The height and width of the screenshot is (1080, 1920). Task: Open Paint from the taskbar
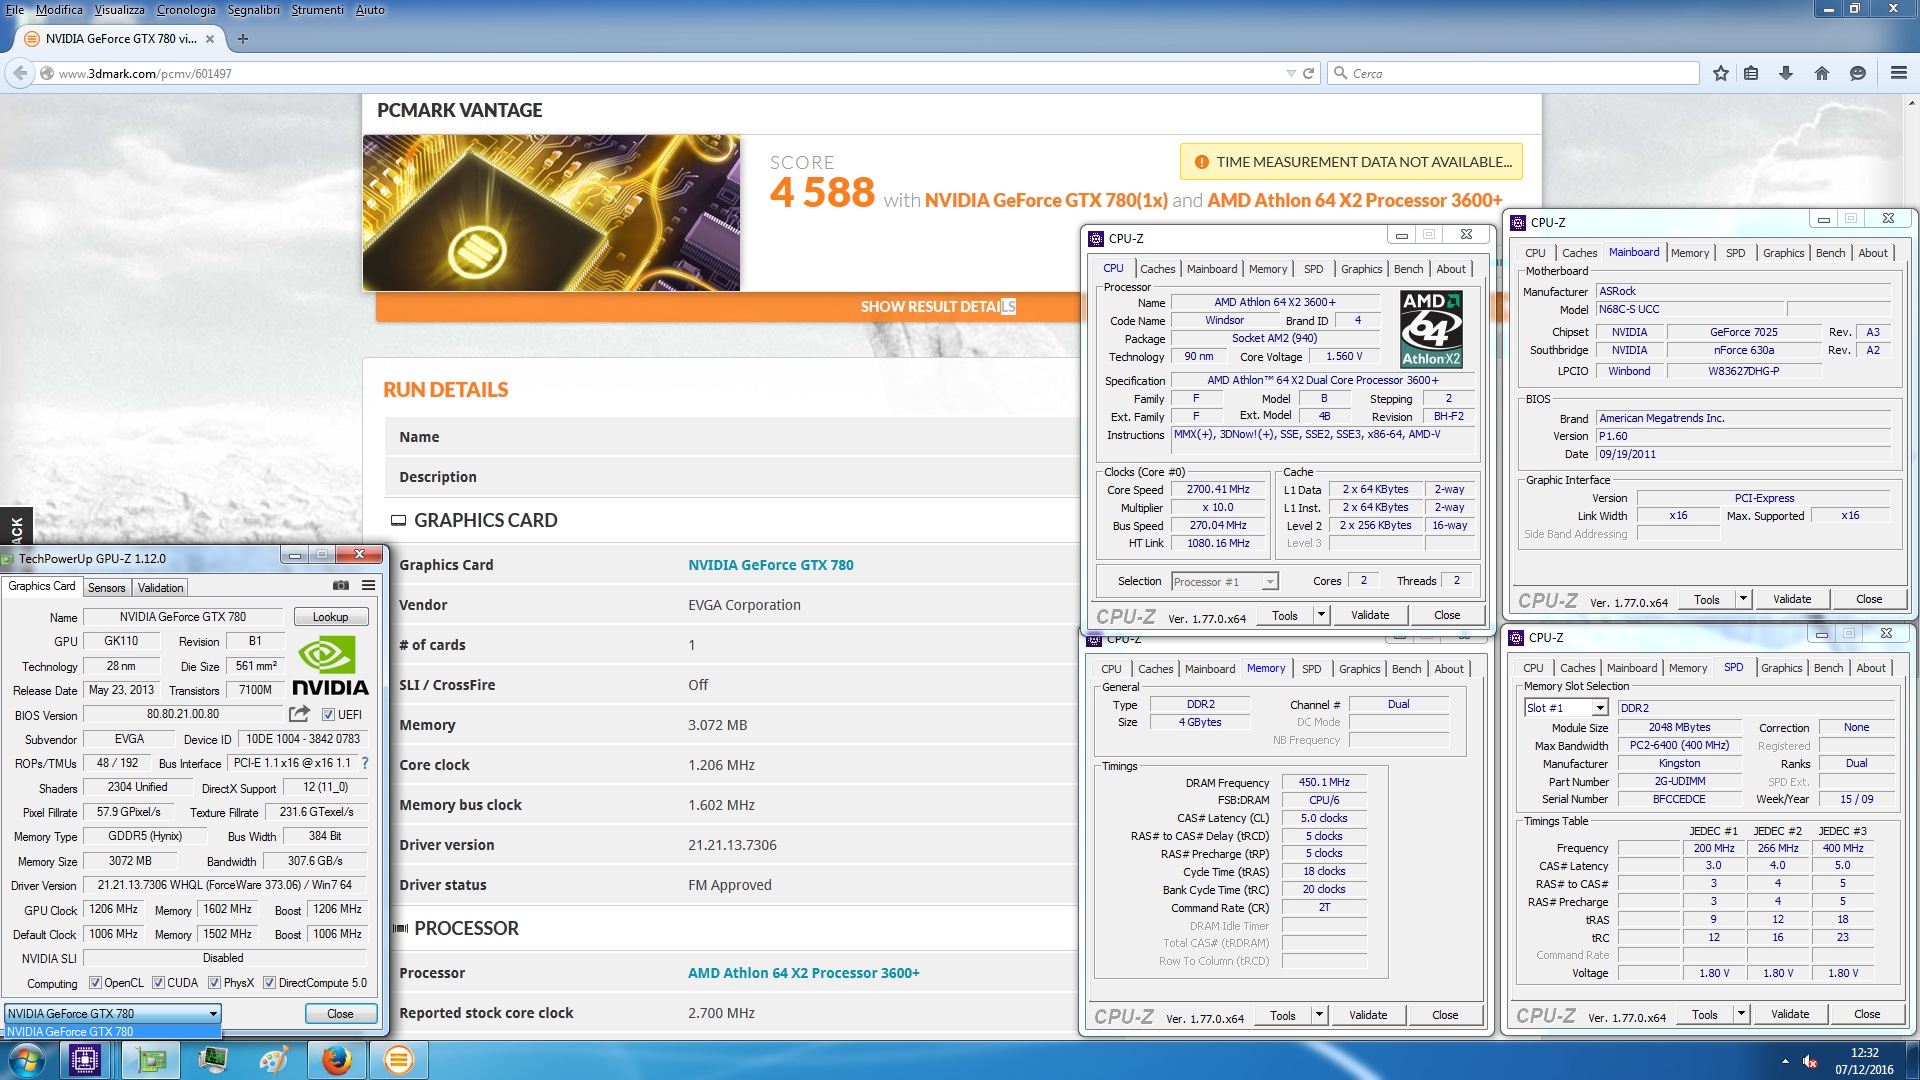coord(274,1060)
